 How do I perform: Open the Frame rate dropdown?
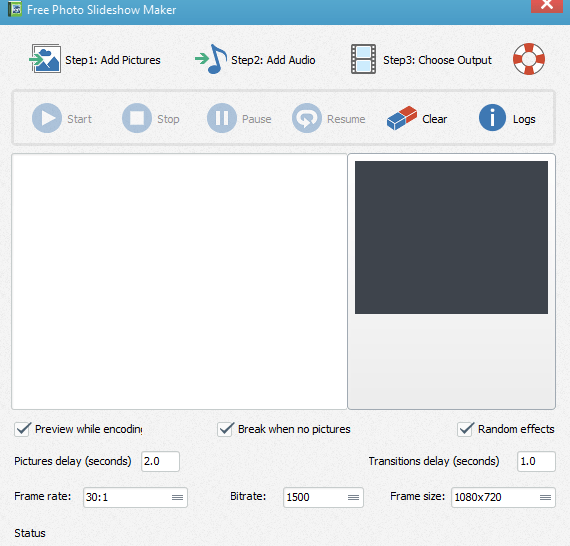click(135, 497)
